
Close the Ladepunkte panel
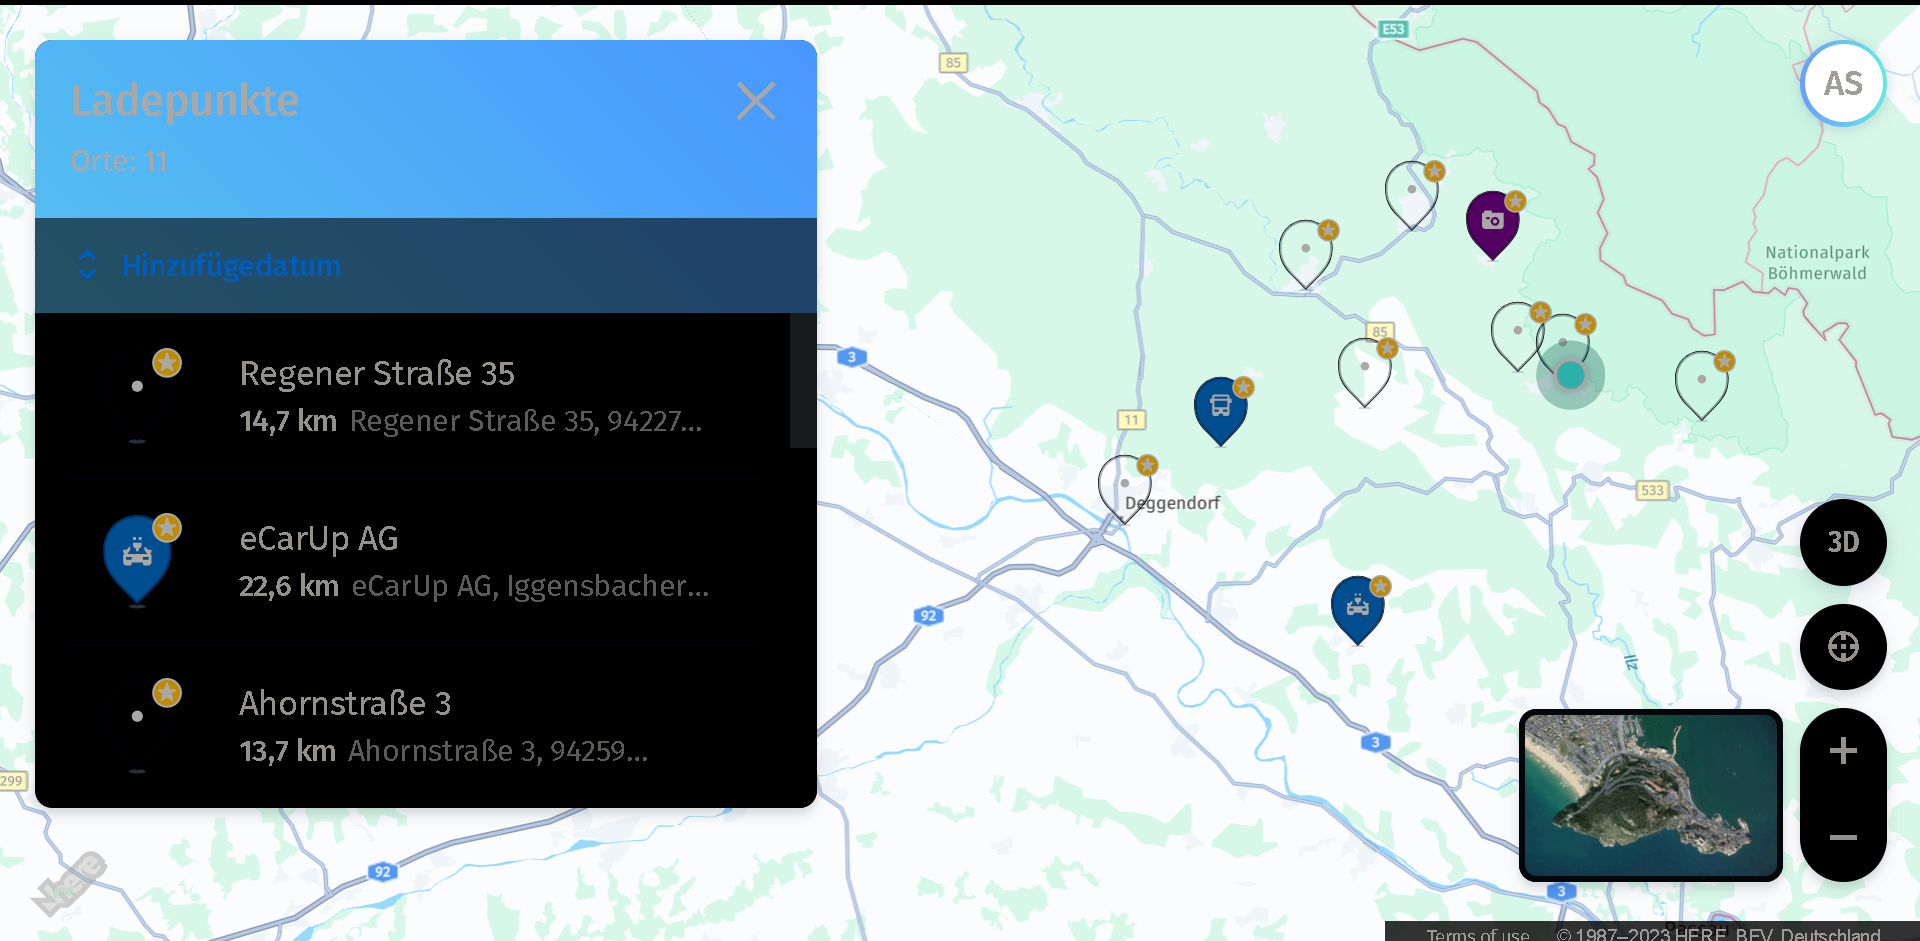tap(756, 101)
